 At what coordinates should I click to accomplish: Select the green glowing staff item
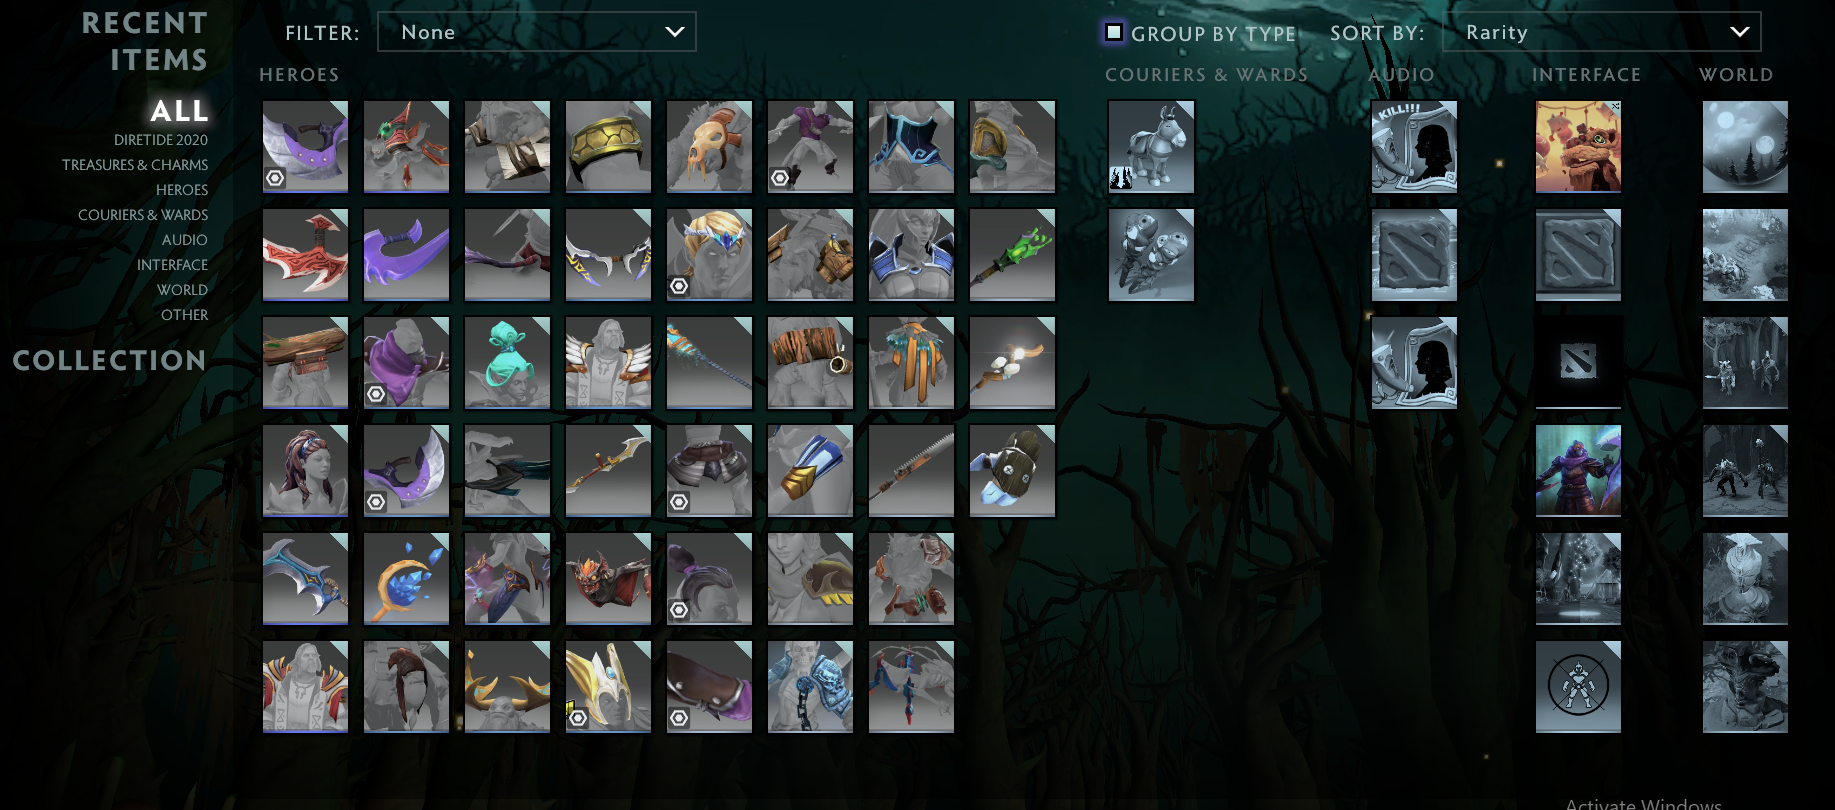1012,254
